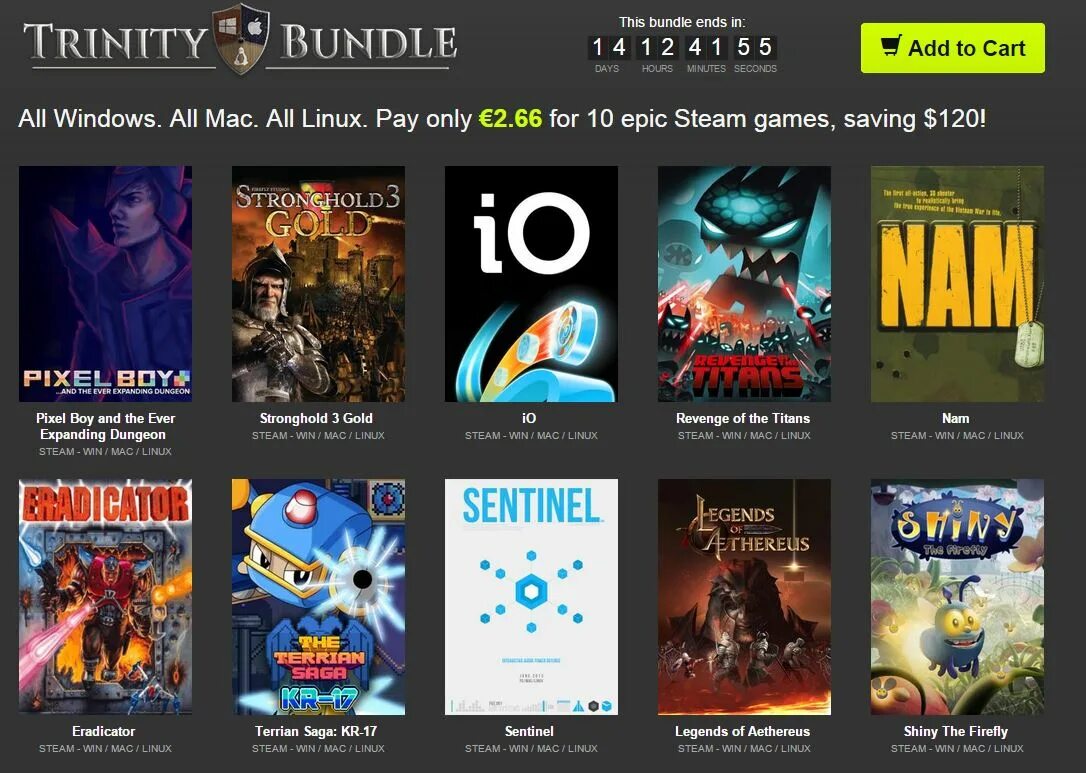Select the Terrian Saga KR-17 cover
Image resolution: width=1086 pixels, height=773 pixels.
319,596
